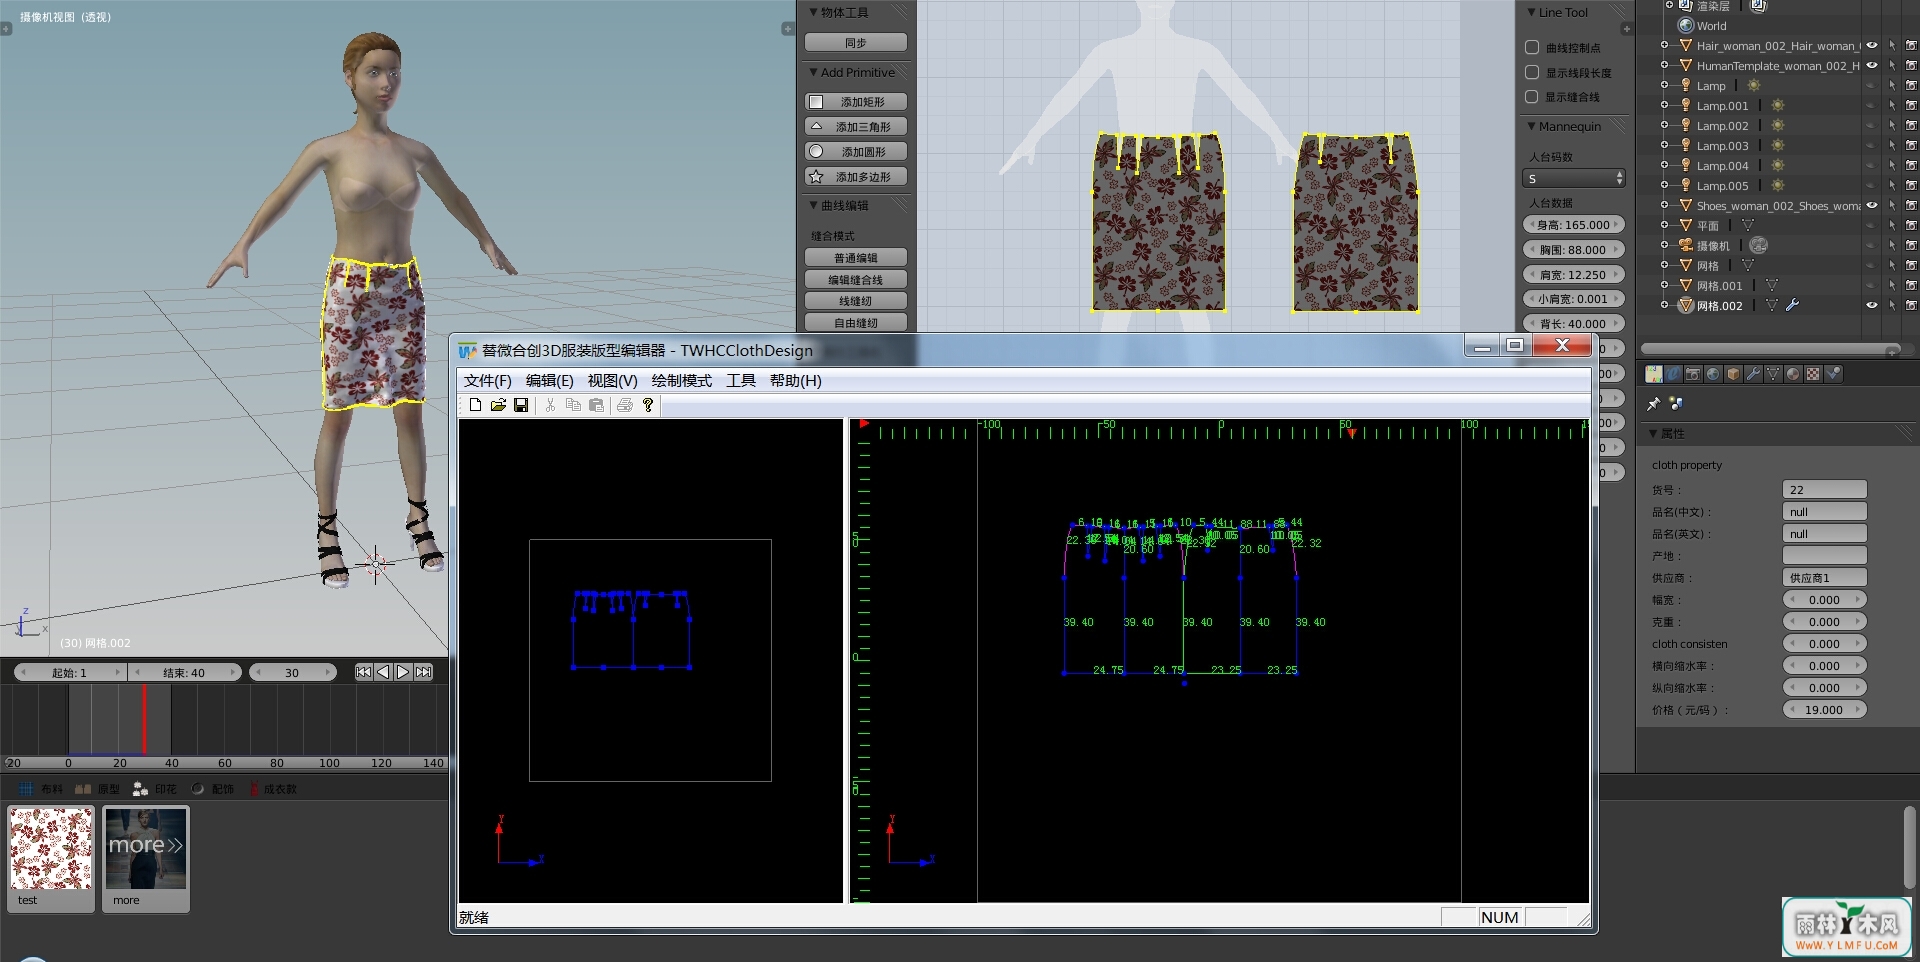
Task: Click the Save floppy icon in TWHCClothDesign toolbar
Action: [521, 405]
